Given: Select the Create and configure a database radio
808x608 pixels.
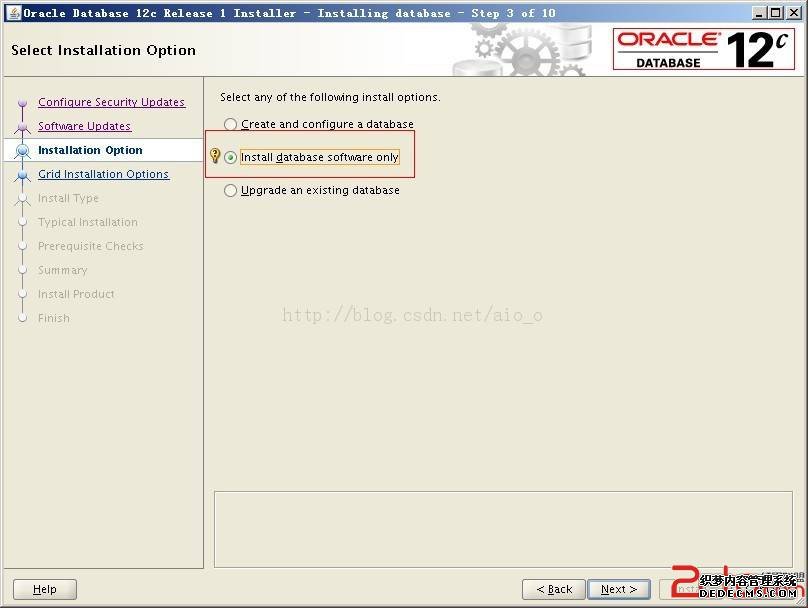Looking at the screenshot, I should [x=231, y=125].
